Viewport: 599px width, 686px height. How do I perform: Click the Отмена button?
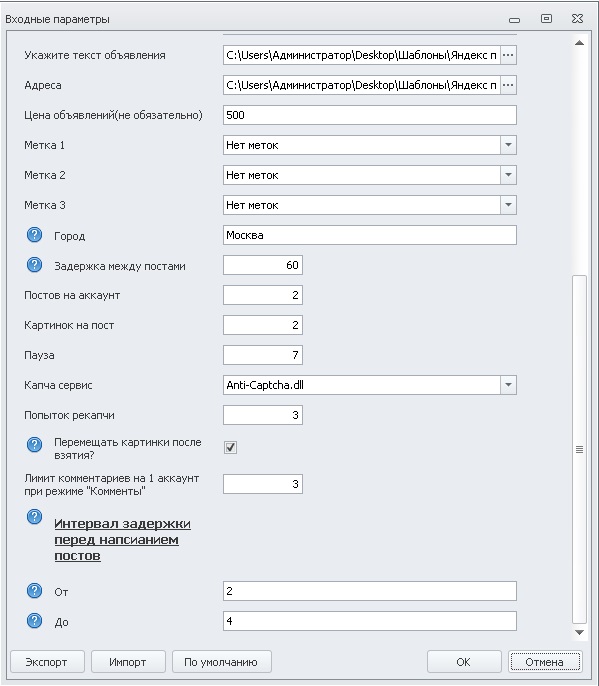545,662
